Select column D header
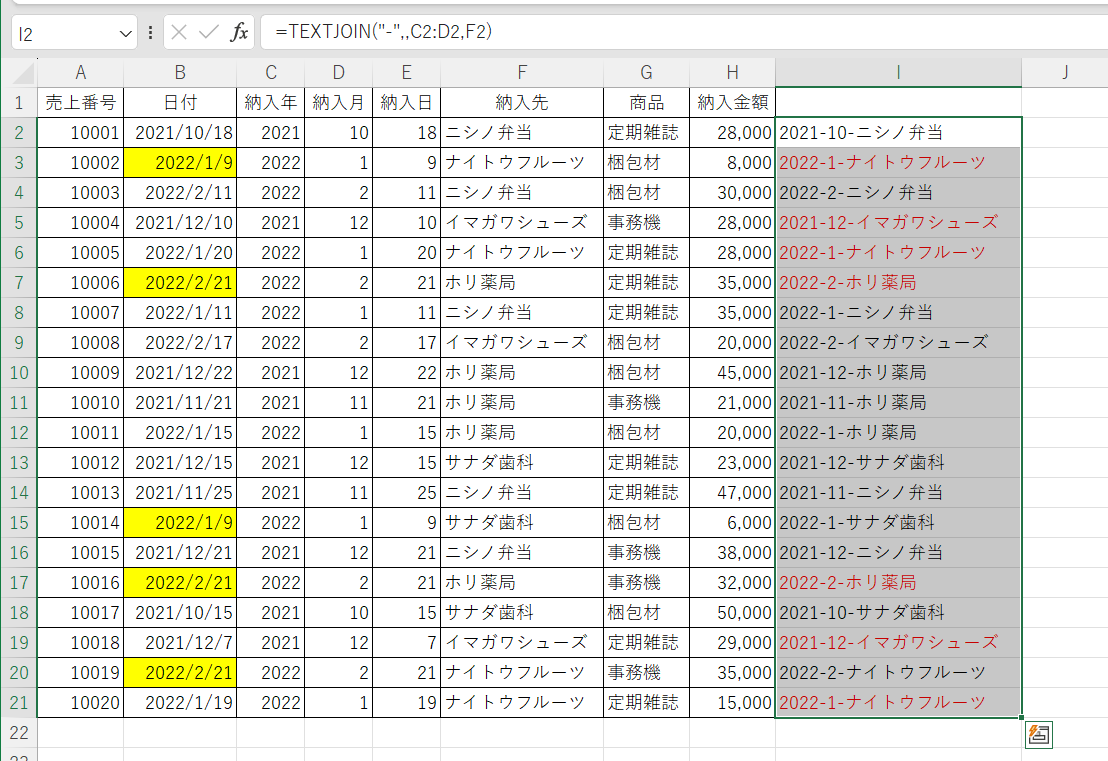The image size is (1108, 761). pyautogui.click(x=338, y=73)
